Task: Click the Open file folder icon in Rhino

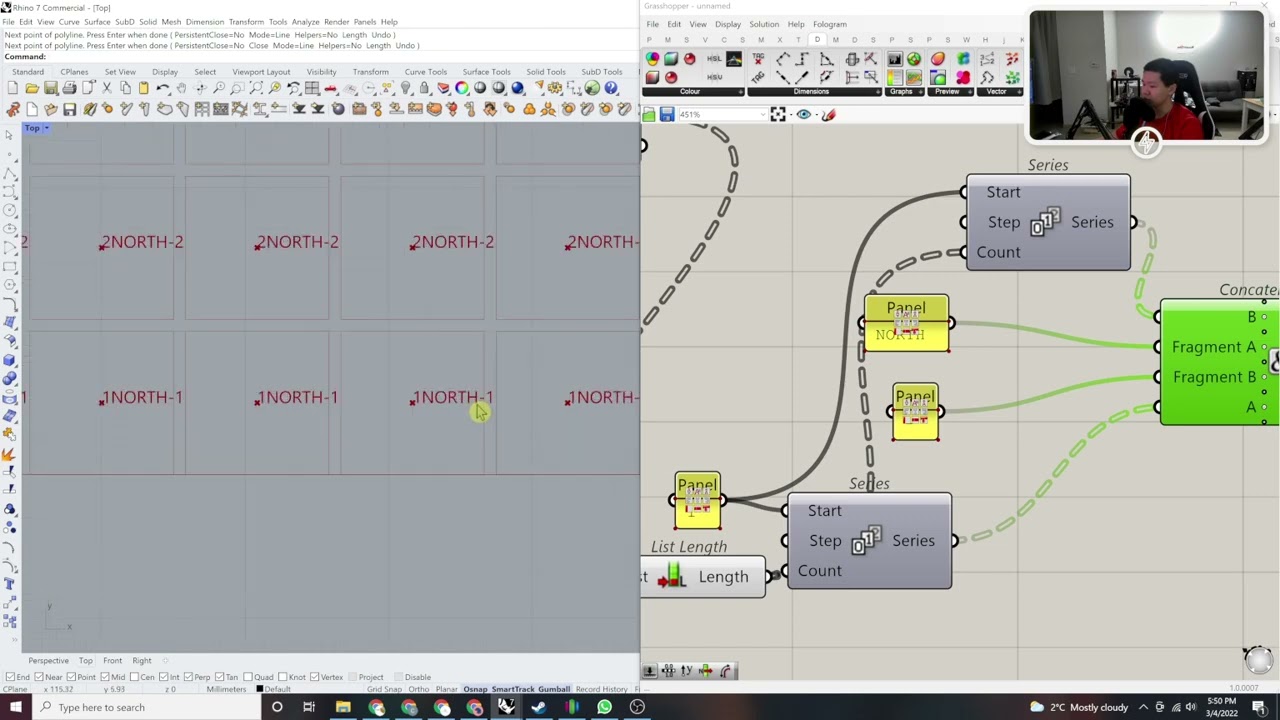Action: click(x=32, y=88)
